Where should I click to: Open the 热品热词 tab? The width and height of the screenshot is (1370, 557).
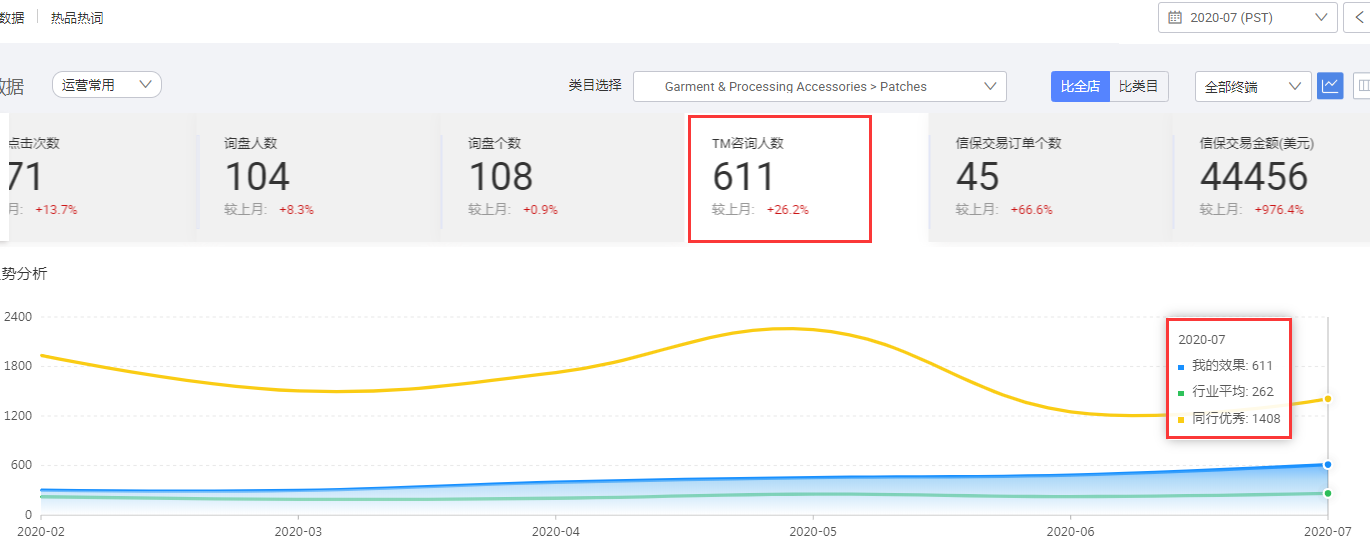[x=77, y=18]
